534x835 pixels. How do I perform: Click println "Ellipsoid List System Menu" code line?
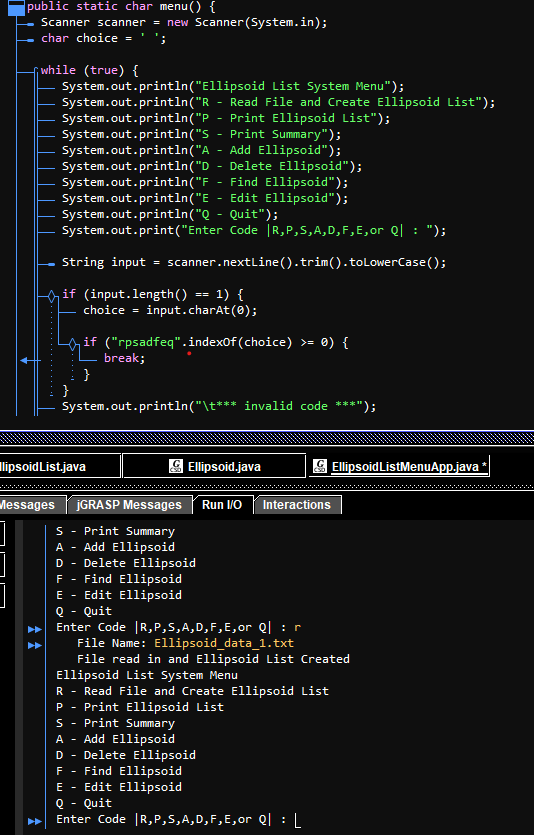233,86
